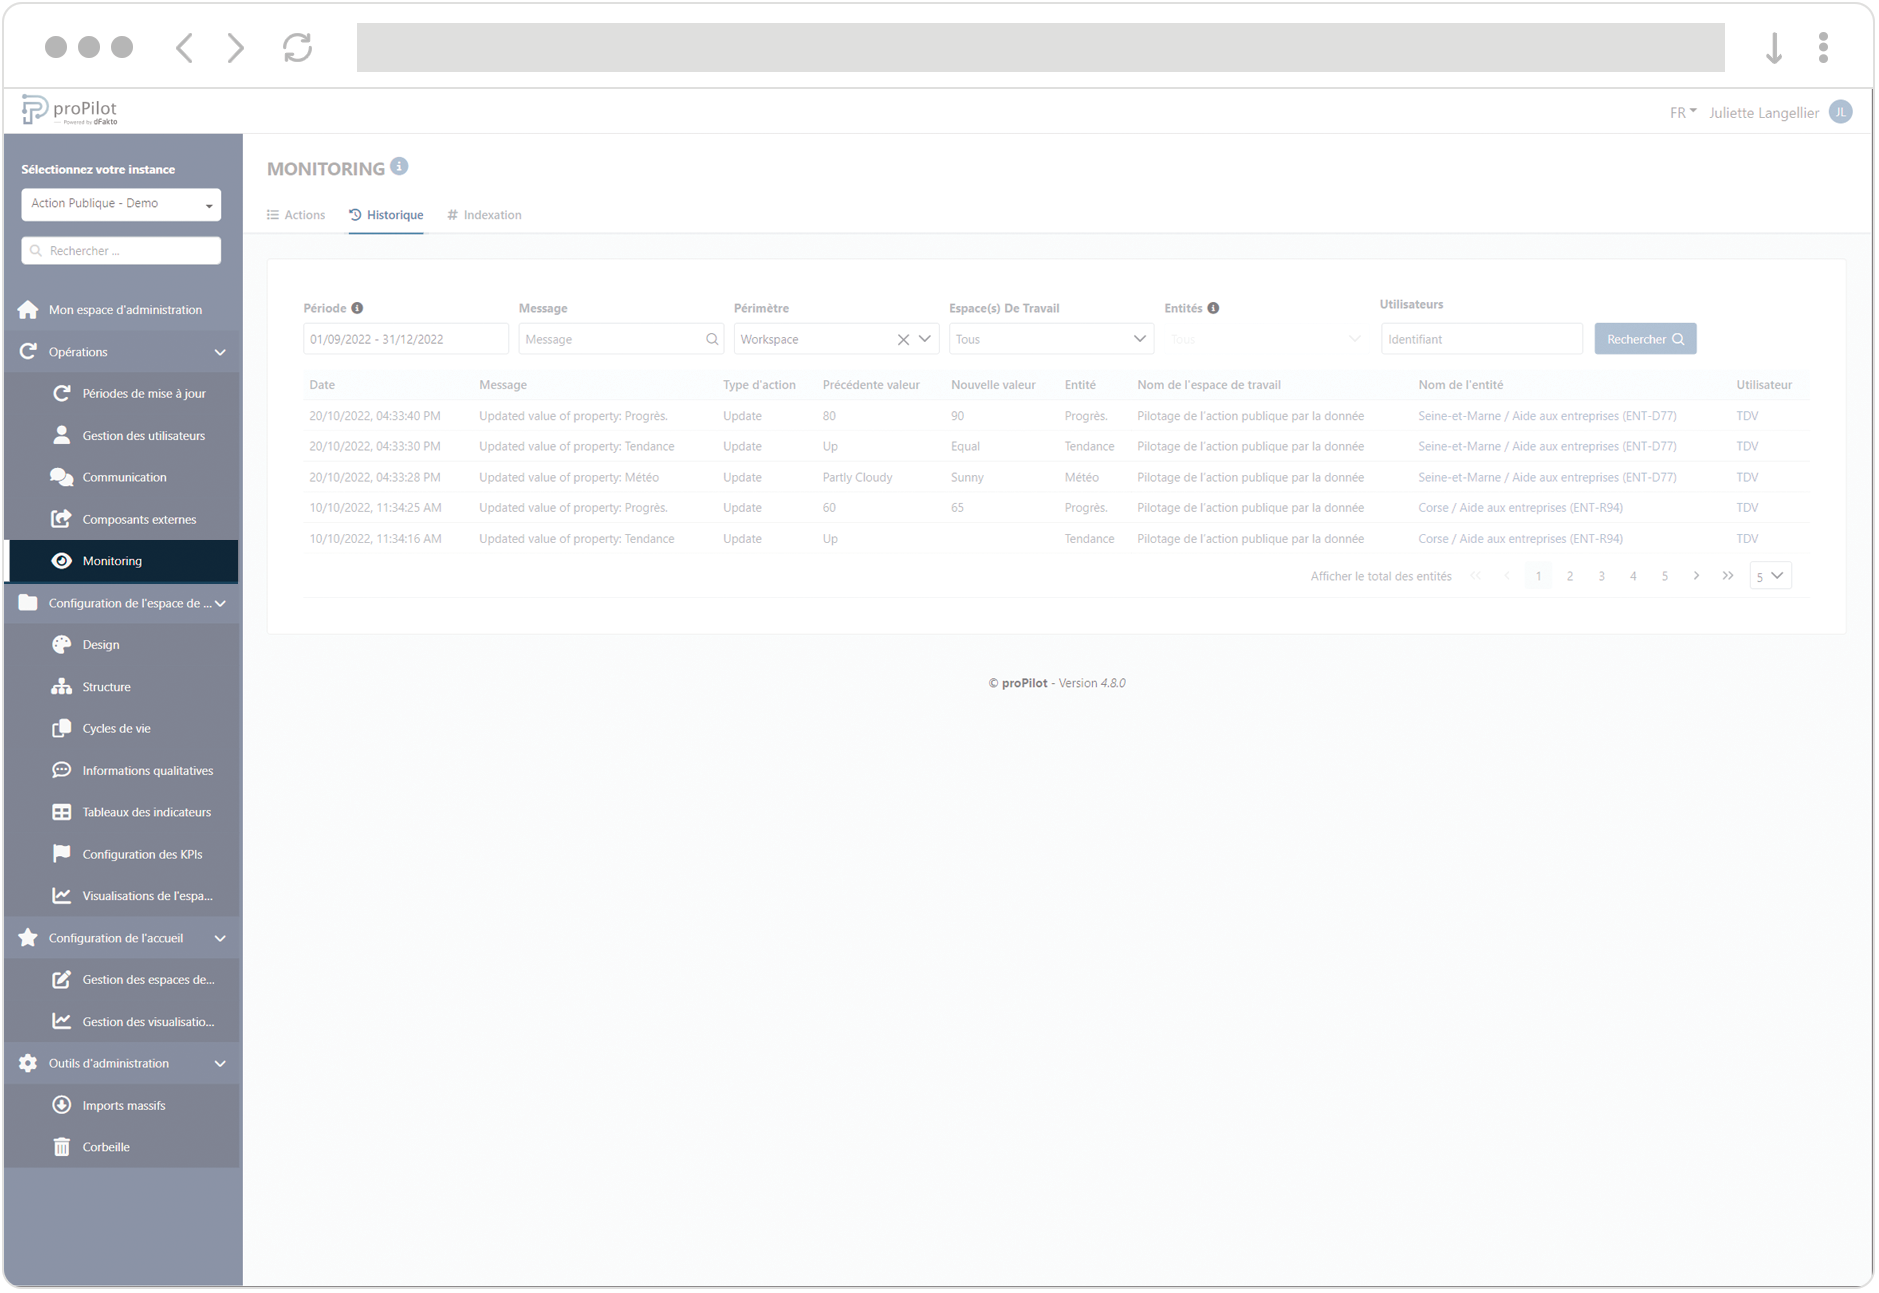Click Afficher le total des entités
1879x1293 pixels.
[1380, 575]
